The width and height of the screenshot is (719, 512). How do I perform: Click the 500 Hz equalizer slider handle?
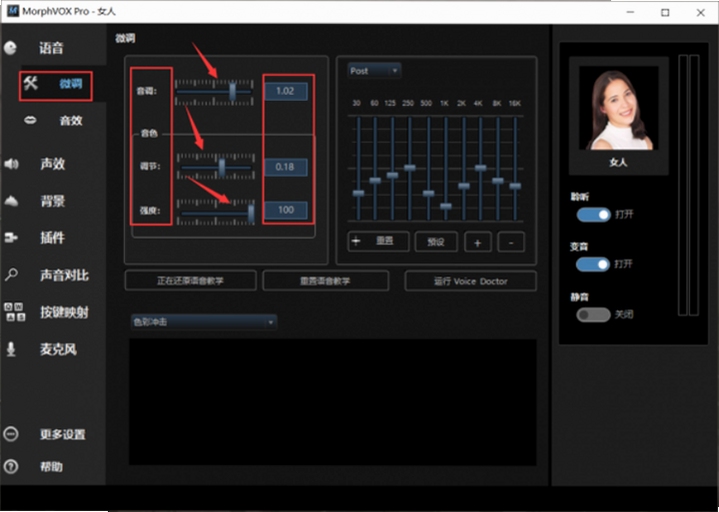[428, 193]
